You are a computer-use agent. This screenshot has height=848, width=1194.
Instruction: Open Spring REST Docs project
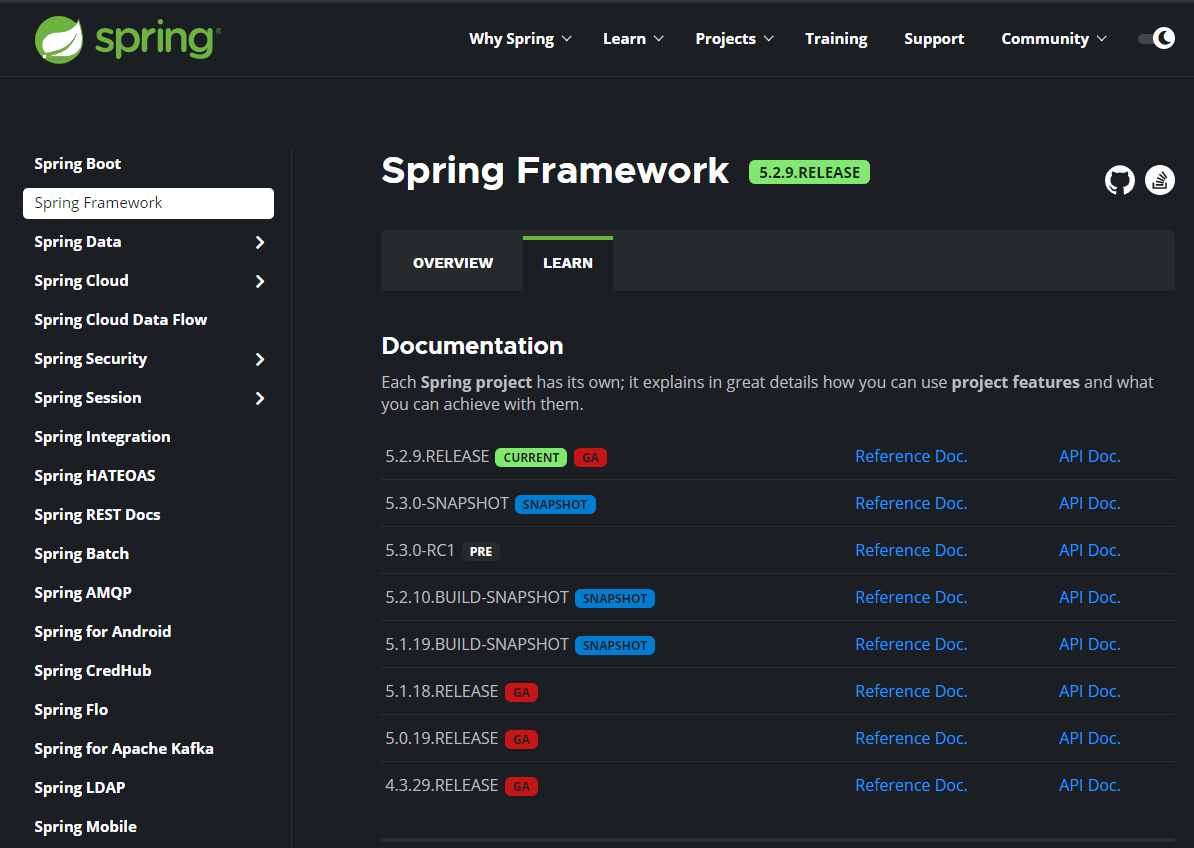pos(97,515)
